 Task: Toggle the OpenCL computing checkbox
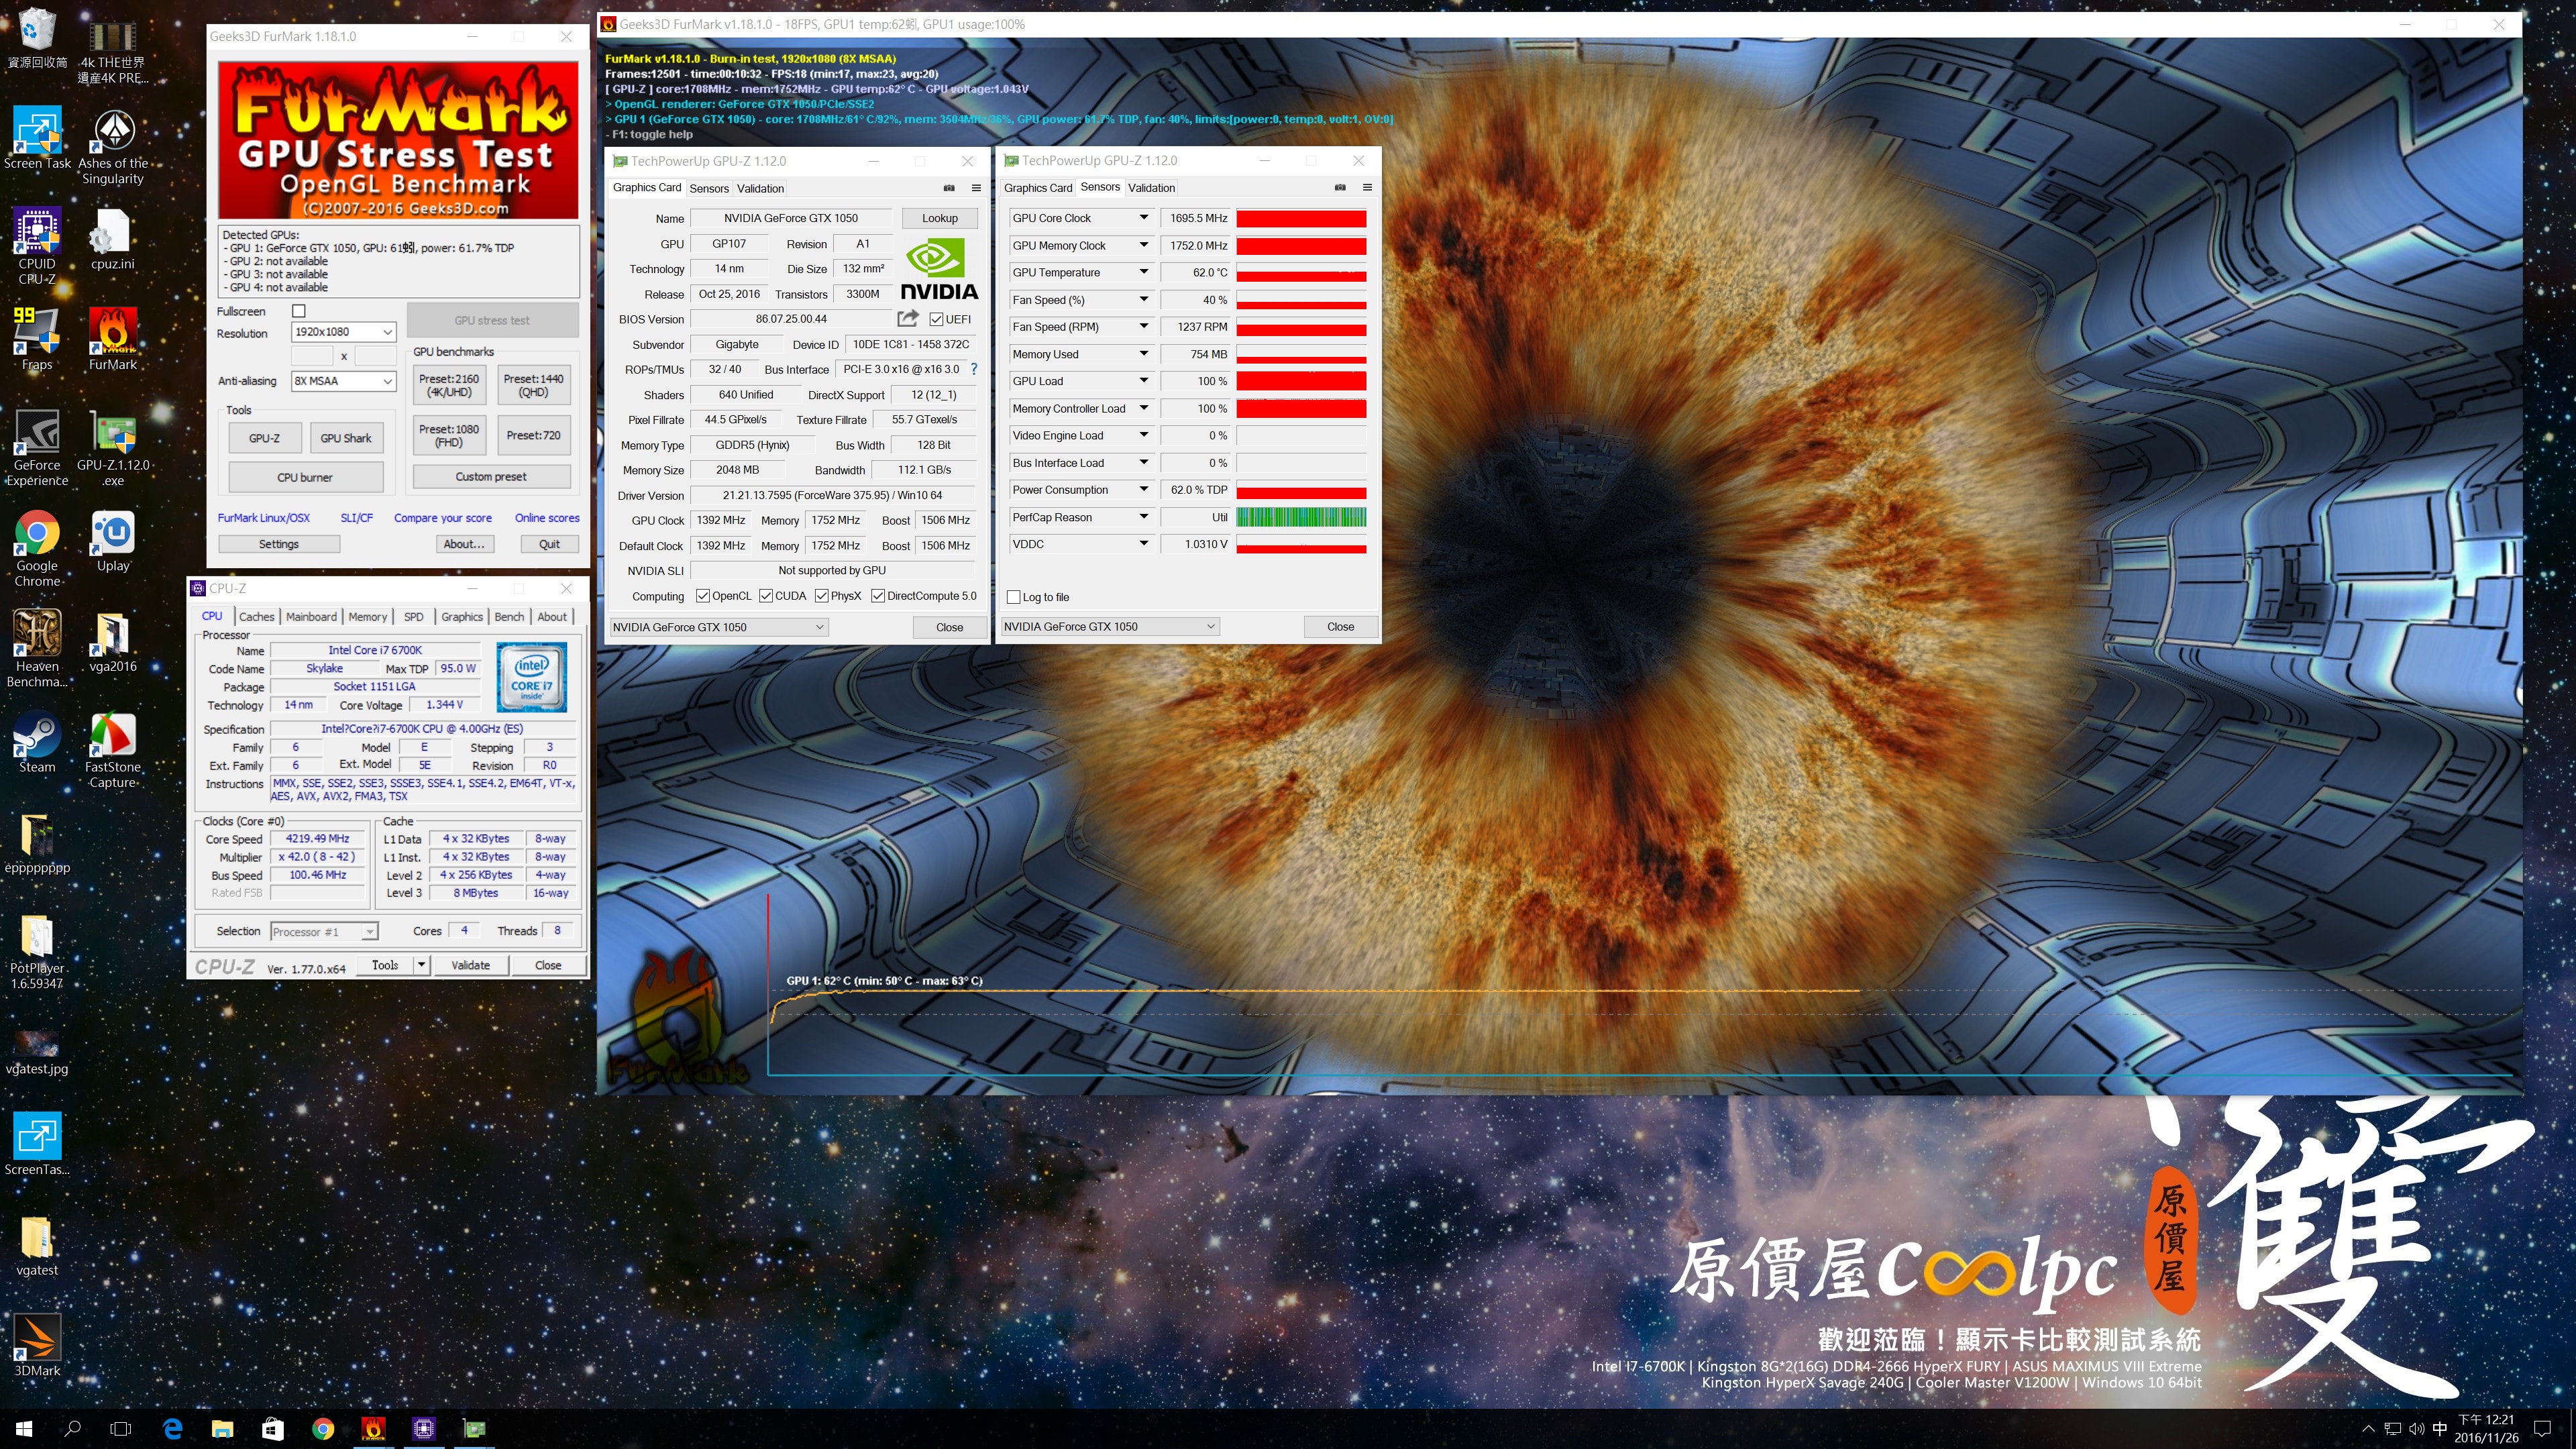pos(703,596)
